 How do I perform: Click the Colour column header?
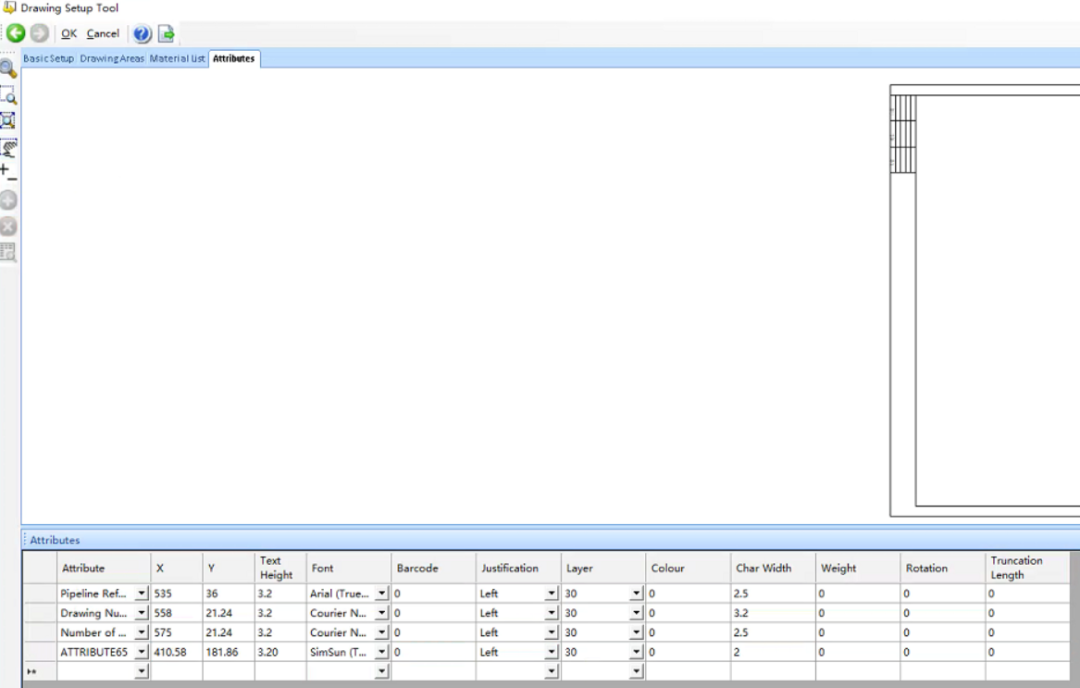[x=688, y=568]
